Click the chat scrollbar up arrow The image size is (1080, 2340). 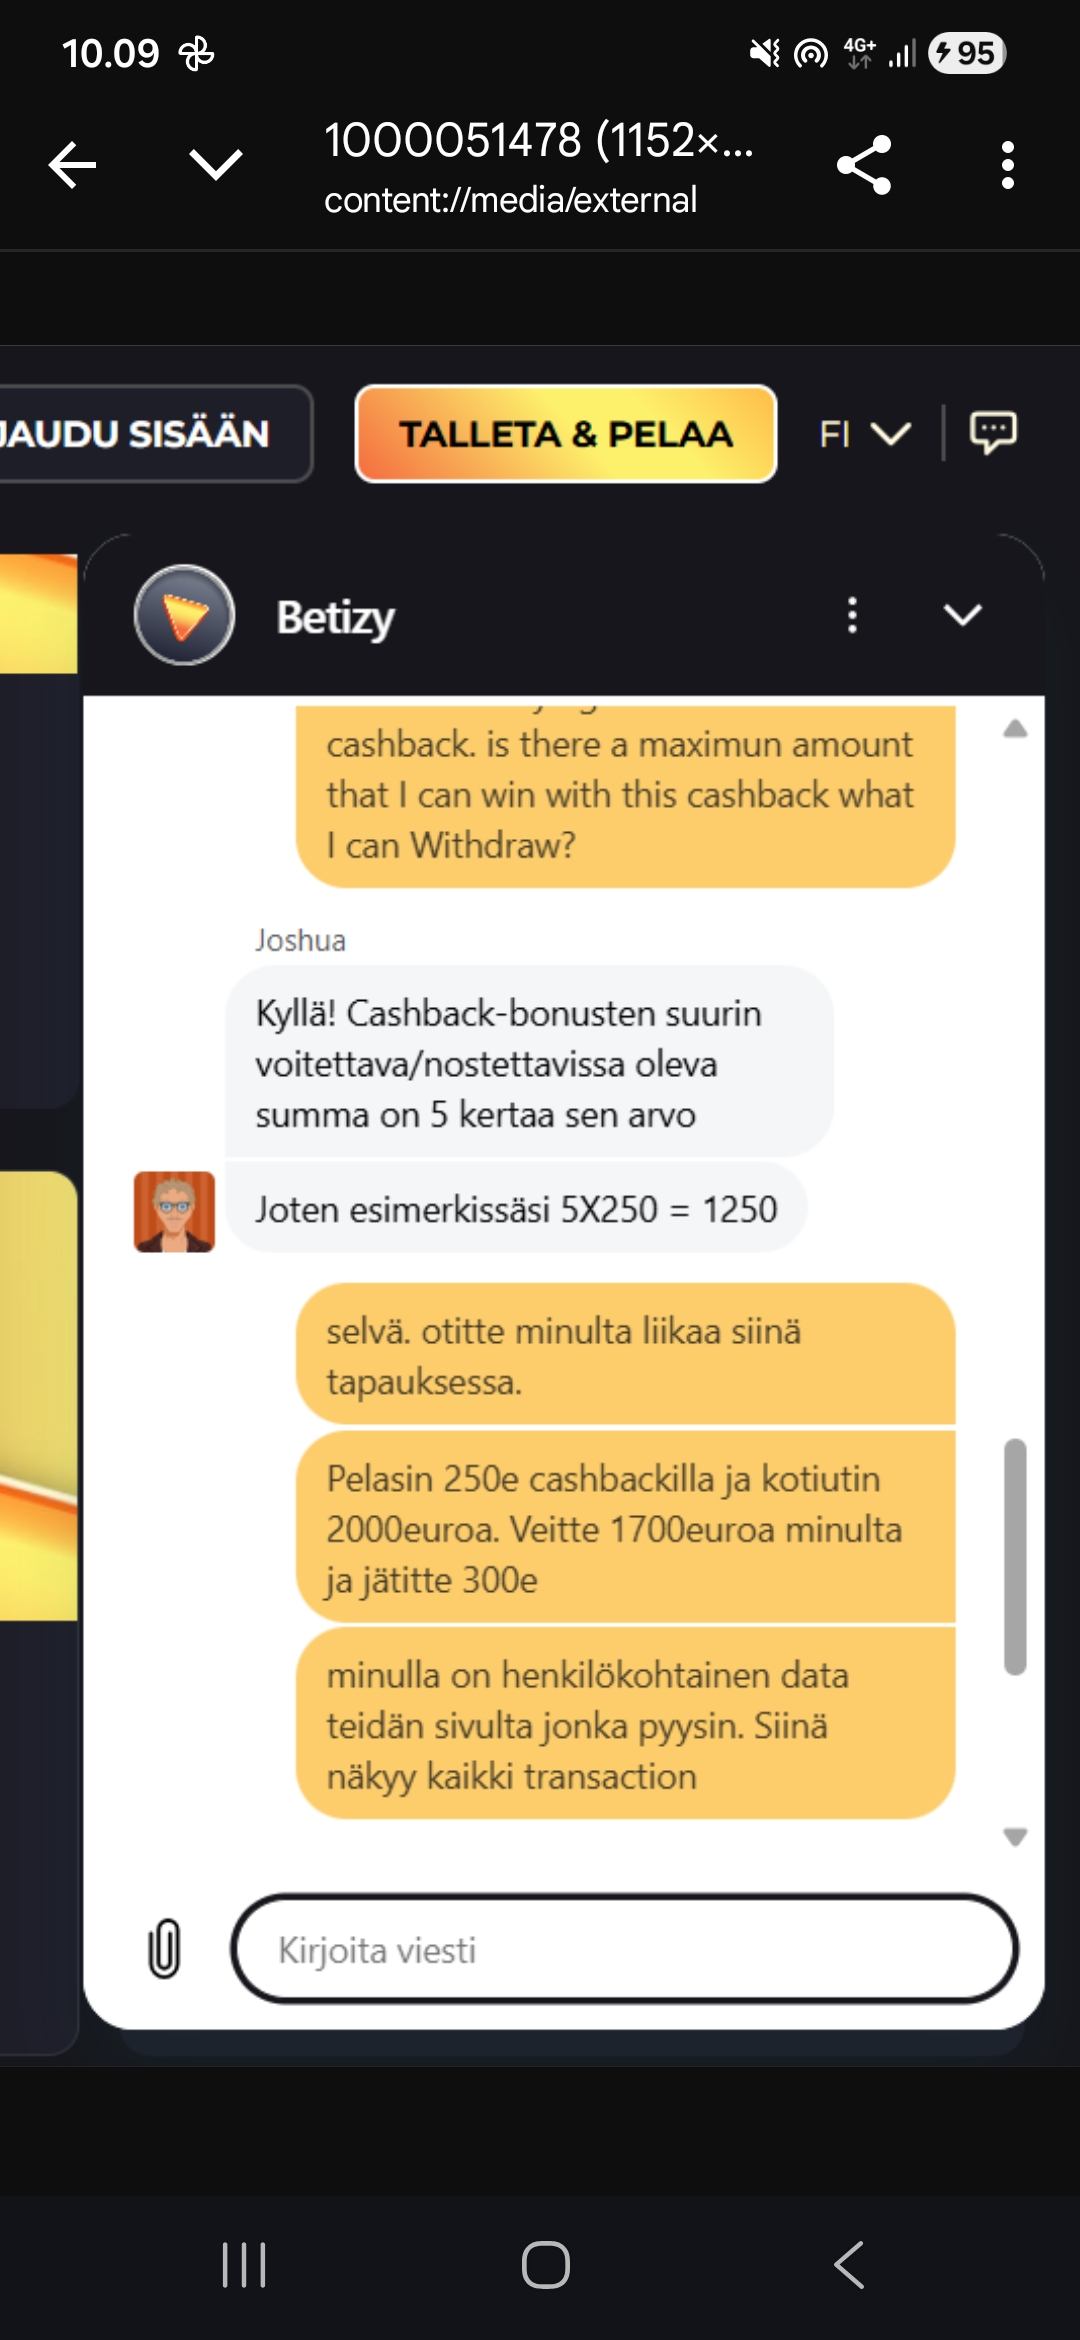[1015, 728]
